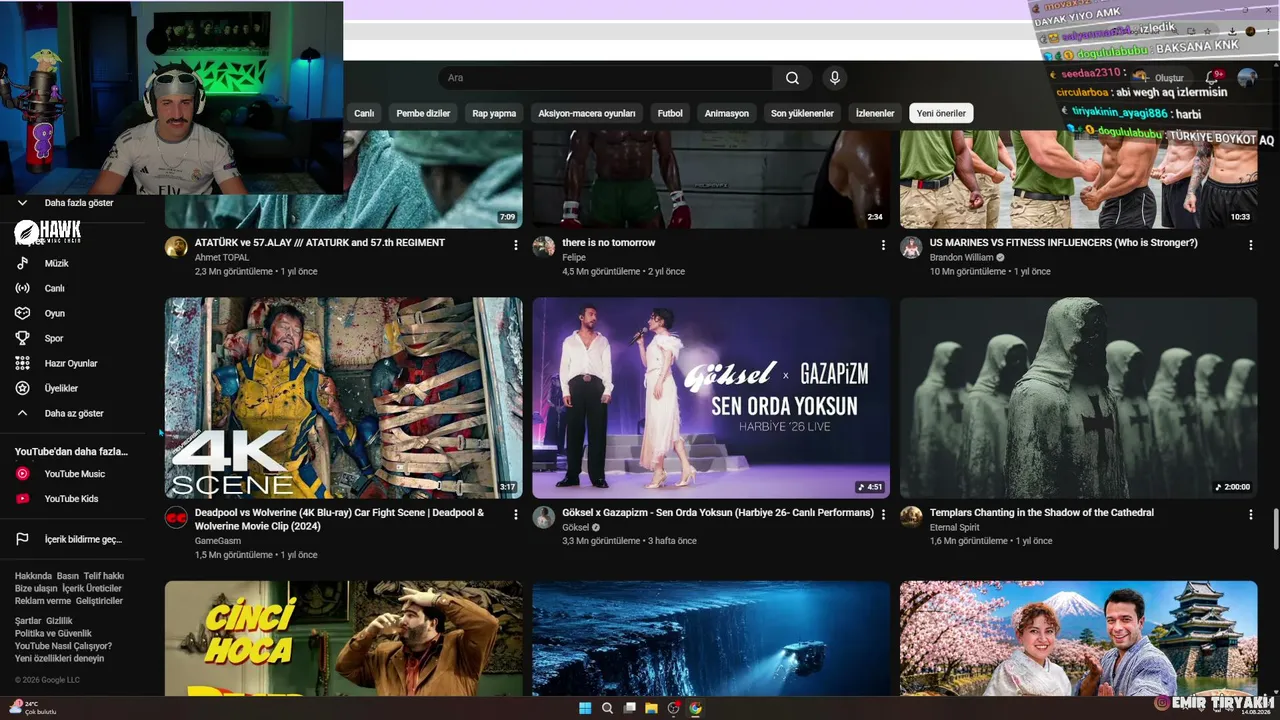Click the page vertical scrollbar thumb

(1275, 528)
